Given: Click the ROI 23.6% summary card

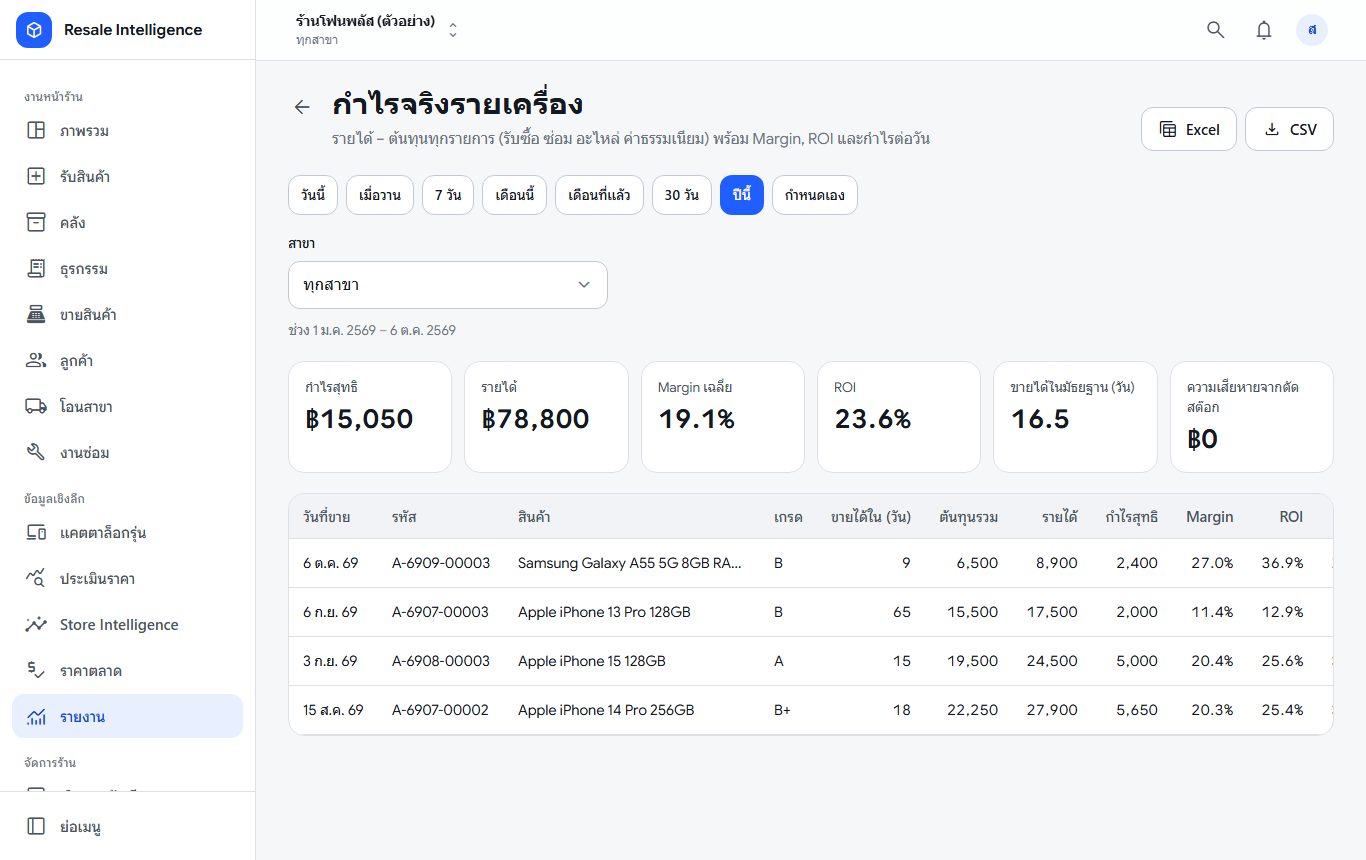Looking at the screenshot, I should coord(899,417).
